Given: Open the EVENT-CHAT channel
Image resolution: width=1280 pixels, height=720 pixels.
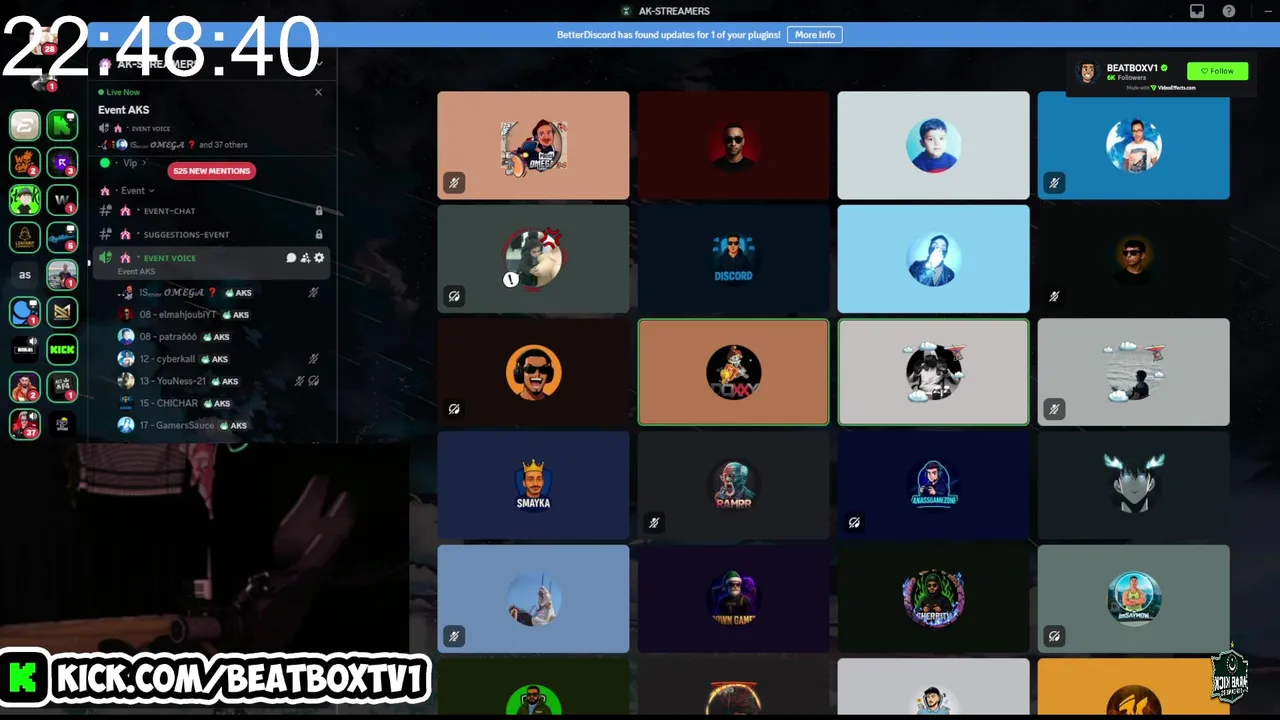Looking at the screenshot, I should [211, 211].
